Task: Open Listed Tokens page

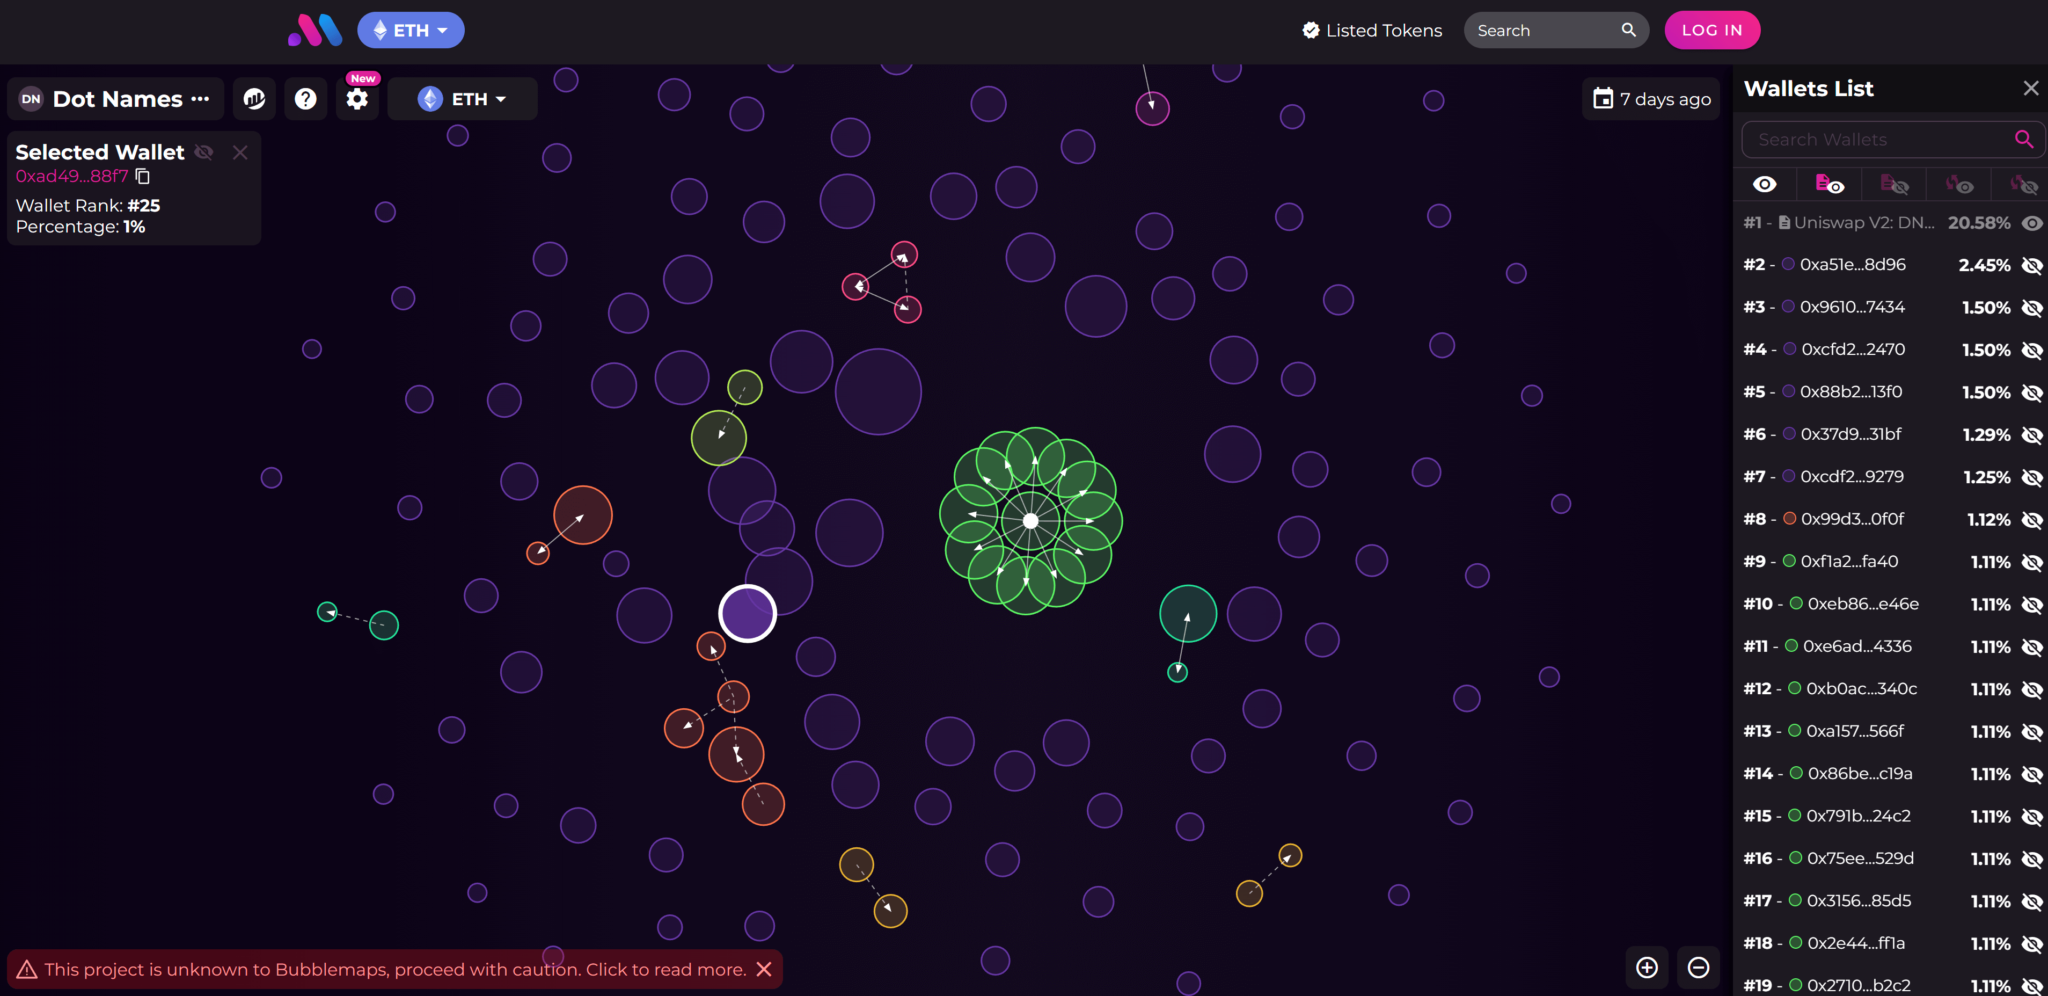Action: [1372, 30]
